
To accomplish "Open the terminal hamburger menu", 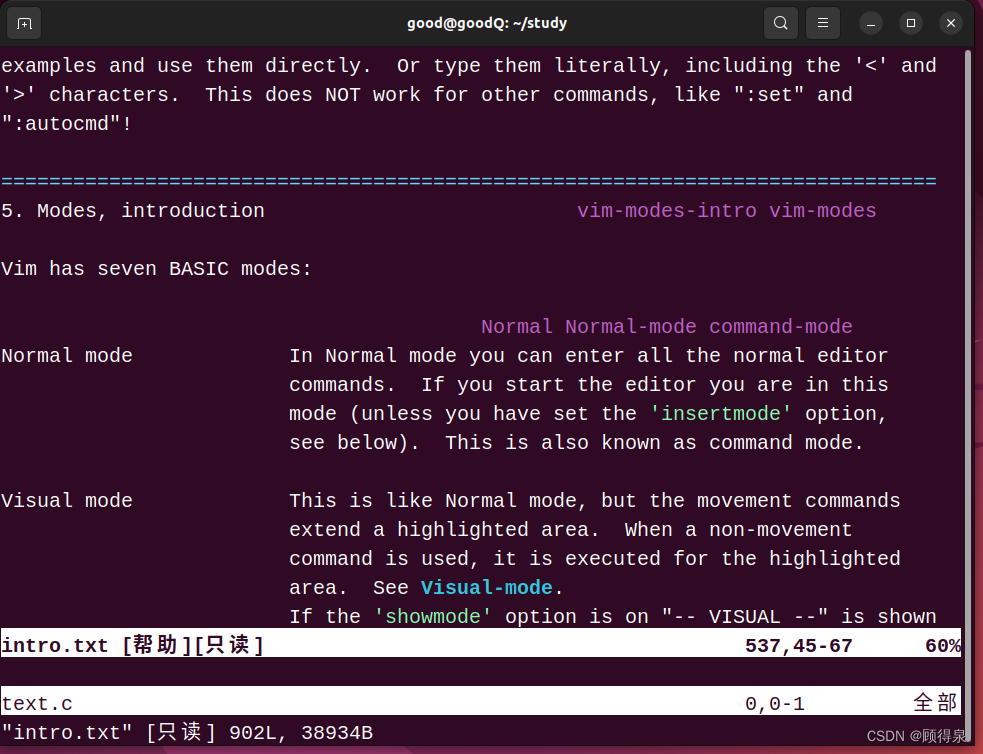I will (822, 22).
